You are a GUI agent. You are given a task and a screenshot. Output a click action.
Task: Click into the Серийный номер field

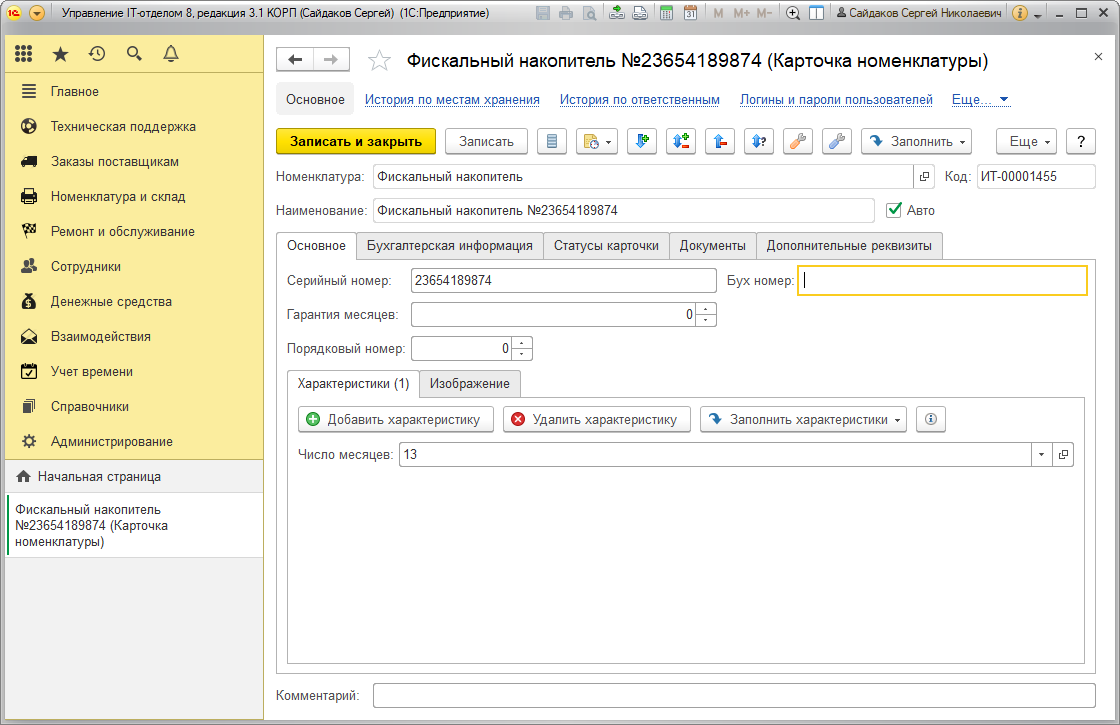[564, 281]
